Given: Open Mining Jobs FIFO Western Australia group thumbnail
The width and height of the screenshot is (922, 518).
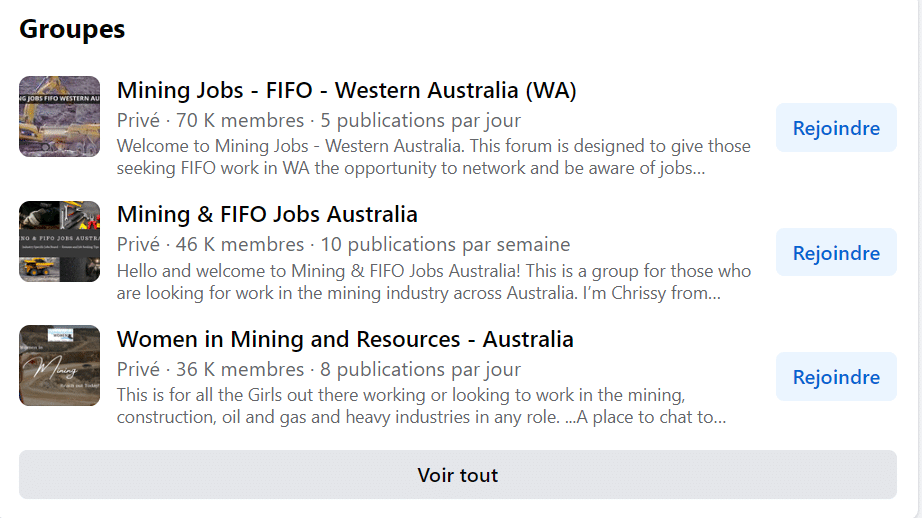Looking at the screenshot, I should (59, 116).
